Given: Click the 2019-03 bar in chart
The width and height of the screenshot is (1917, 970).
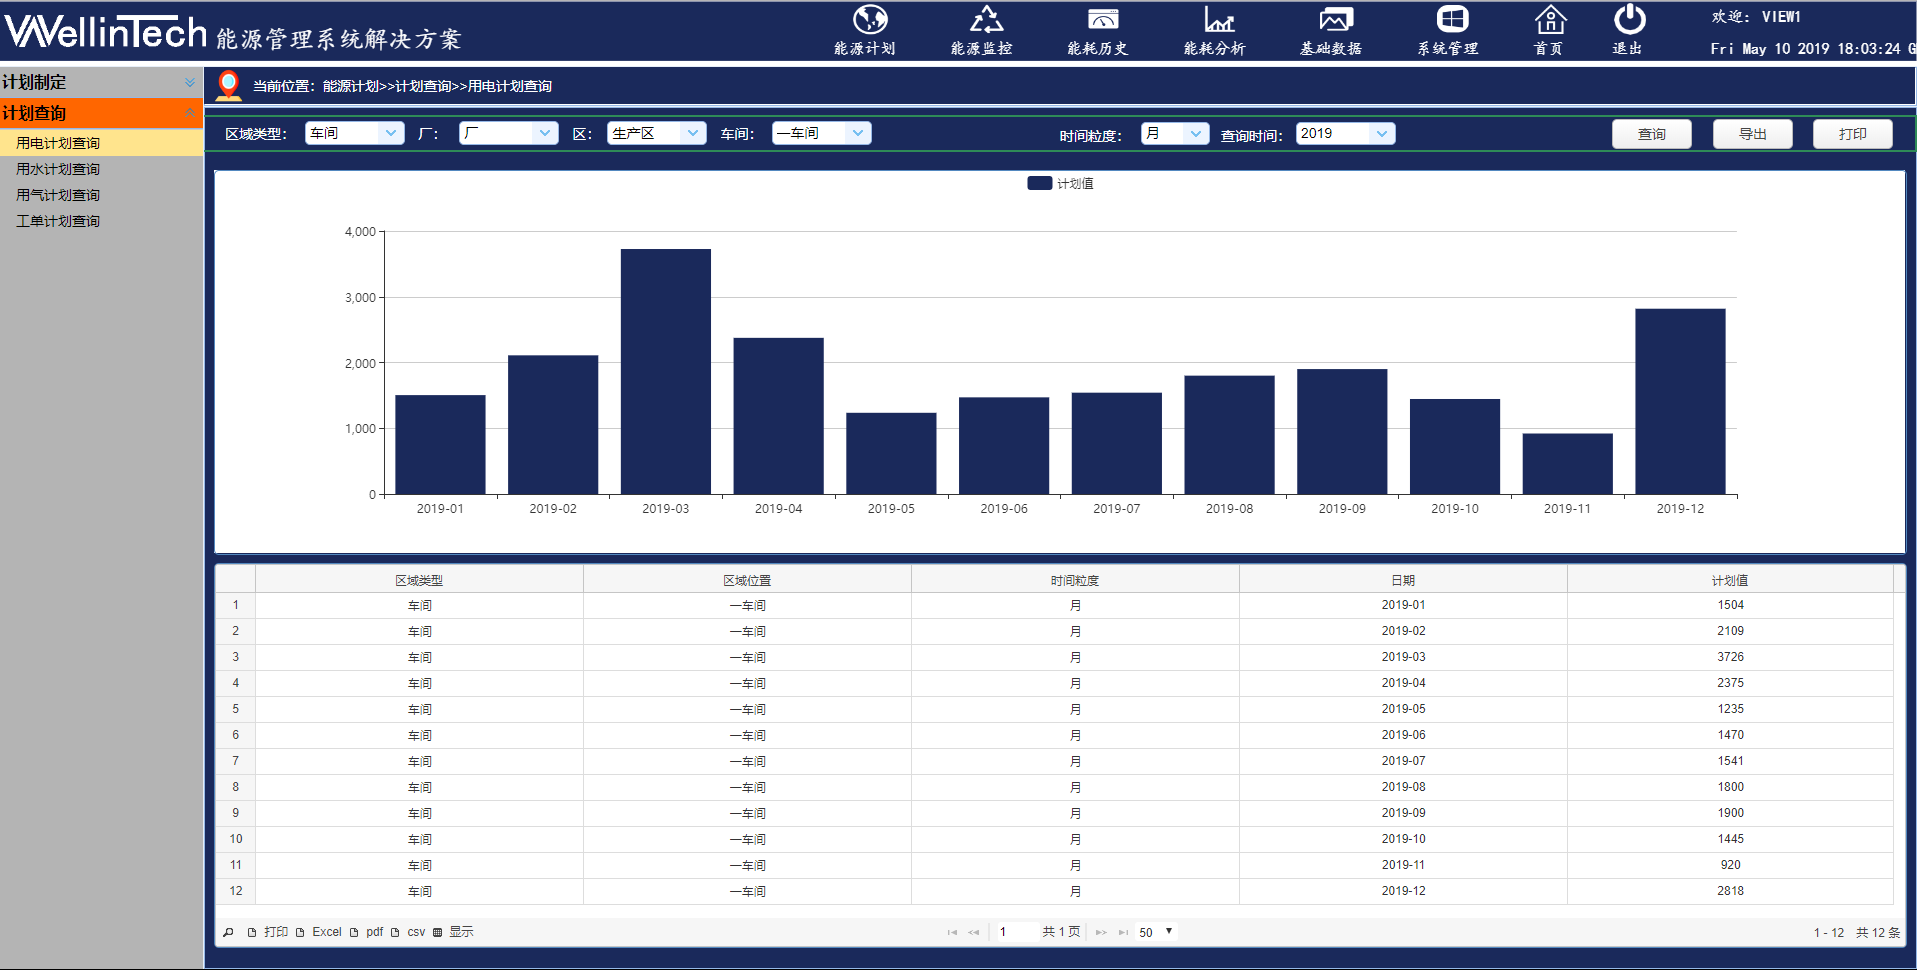Looking at the screenshot, I should click(x=666, y=372).
